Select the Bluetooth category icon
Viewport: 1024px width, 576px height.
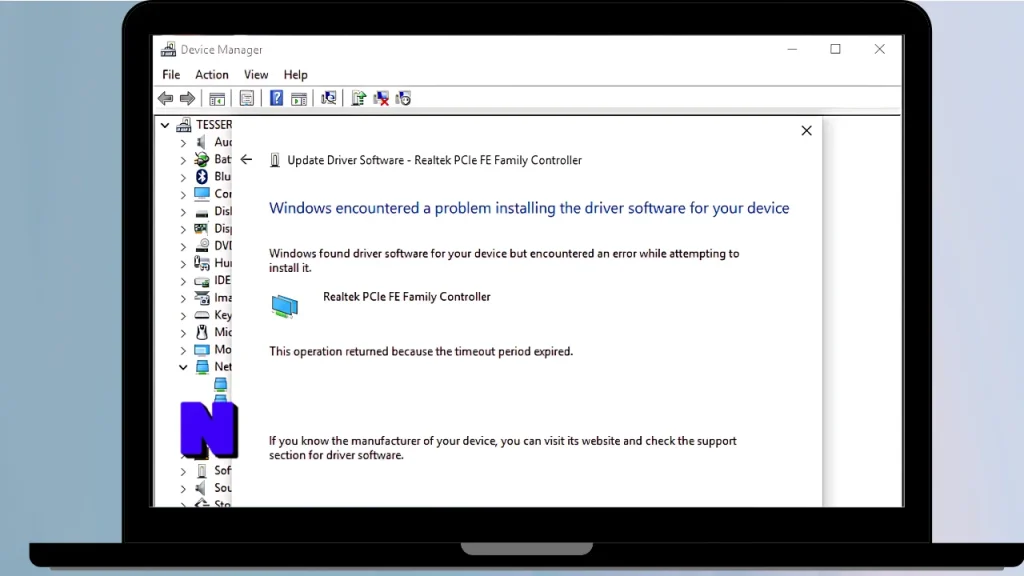point(202,176)
